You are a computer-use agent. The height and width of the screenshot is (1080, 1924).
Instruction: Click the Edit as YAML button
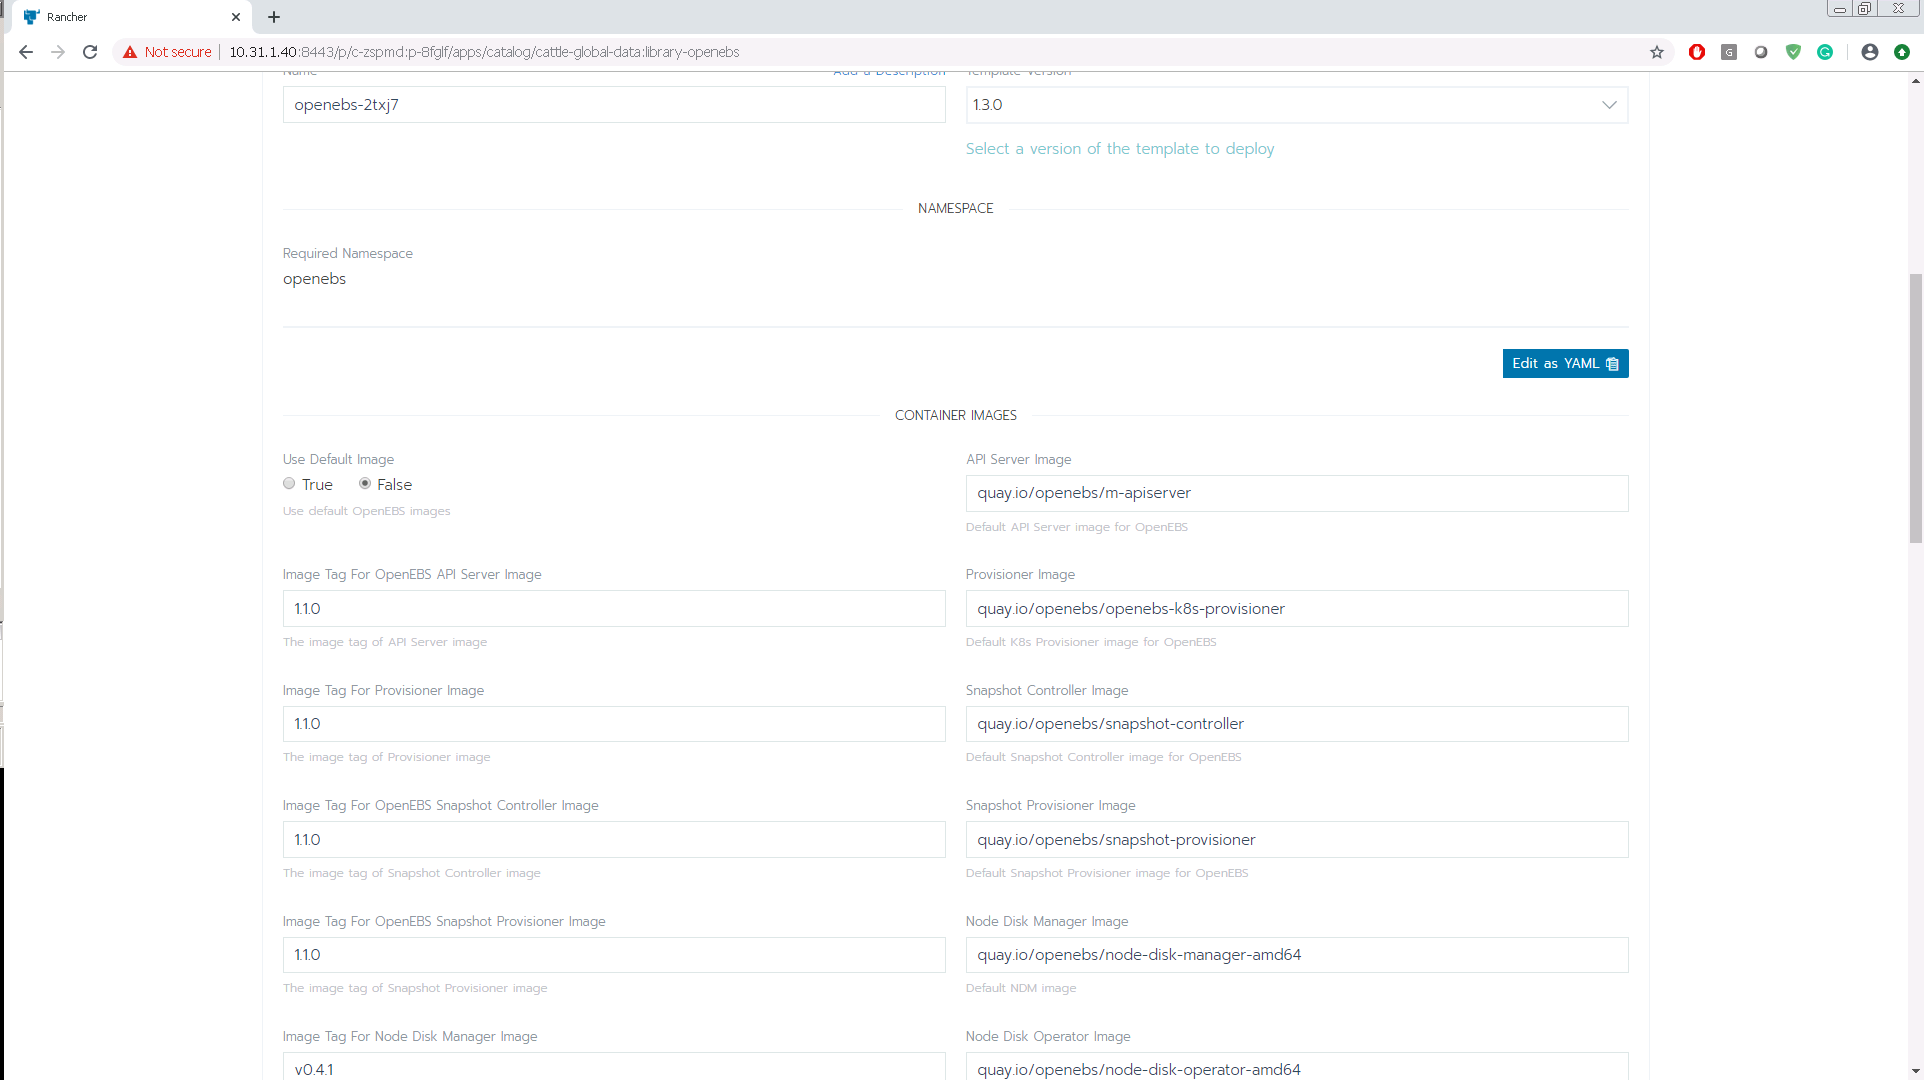1565,363
